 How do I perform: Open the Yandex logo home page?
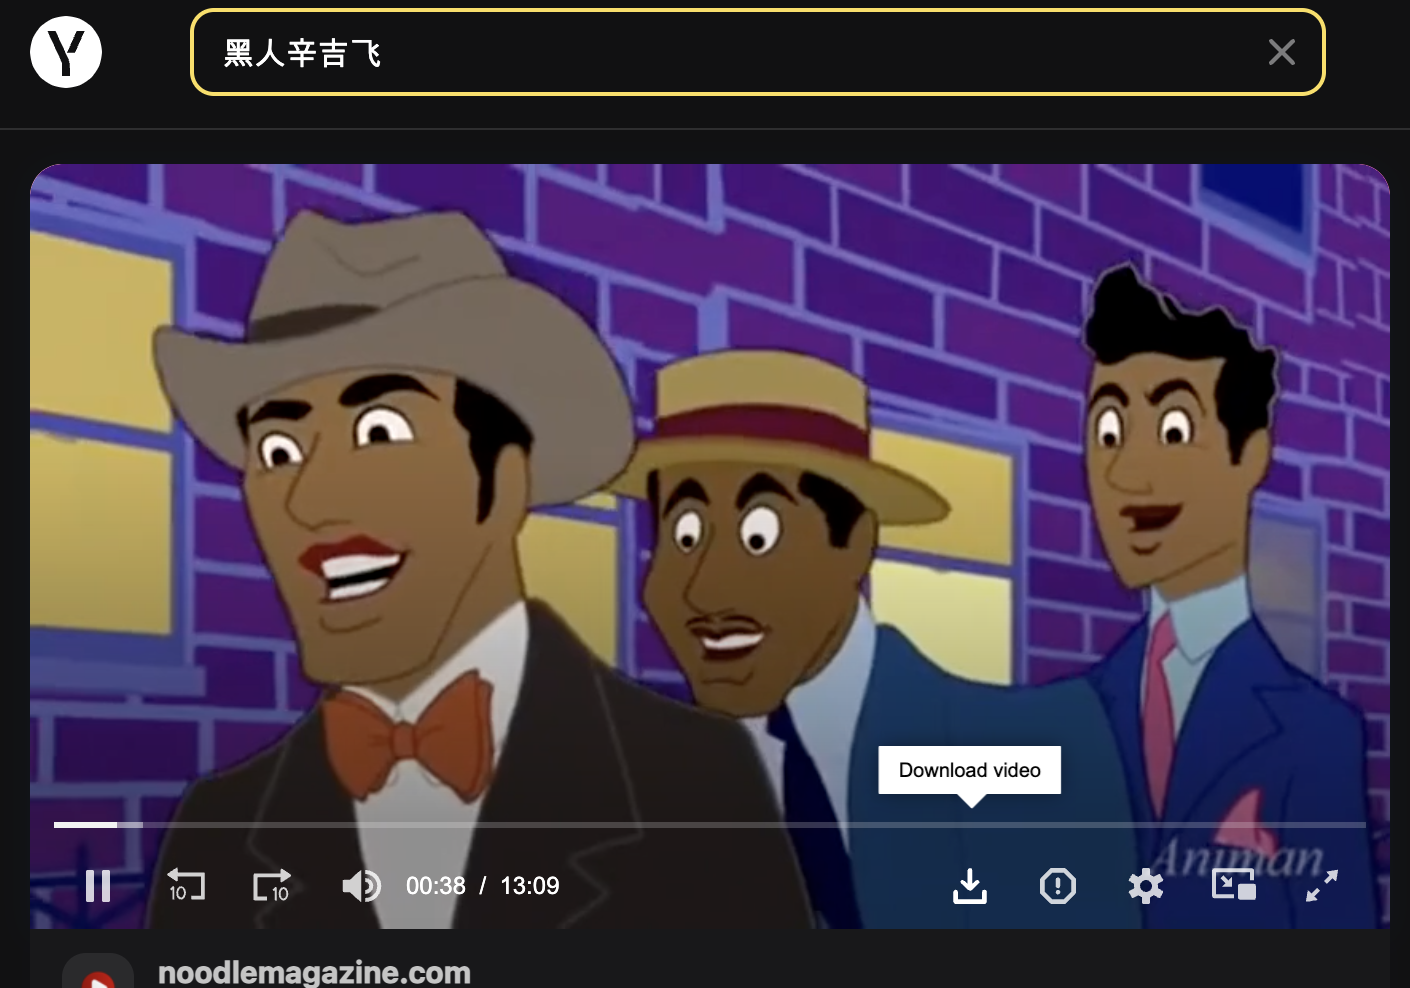tap(66, 52)
